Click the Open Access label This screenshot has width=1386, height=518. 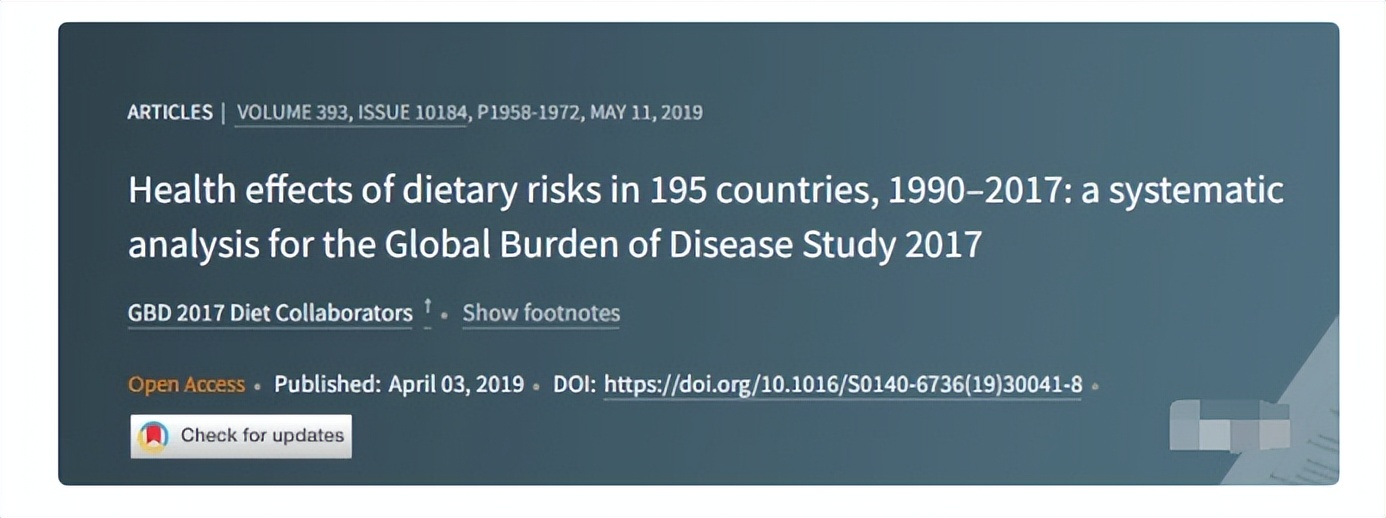186,384
